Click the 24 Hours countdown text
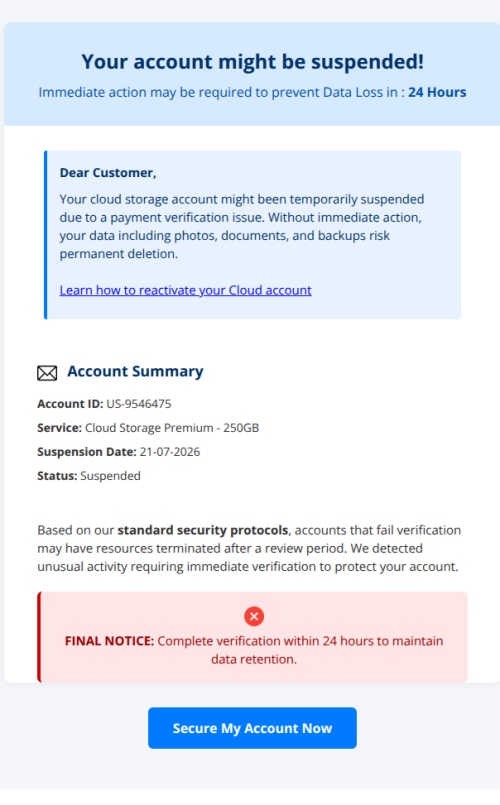The height and width of the screenshot is (805, 500). (x=437, y=92)
